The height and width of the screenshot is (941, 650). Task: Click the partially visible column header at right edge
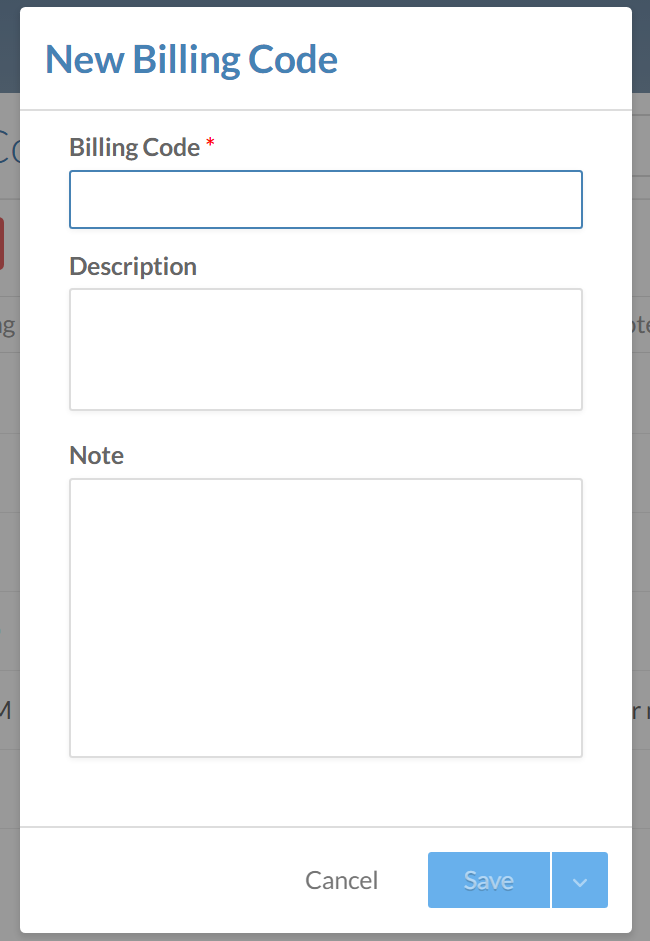640,325
